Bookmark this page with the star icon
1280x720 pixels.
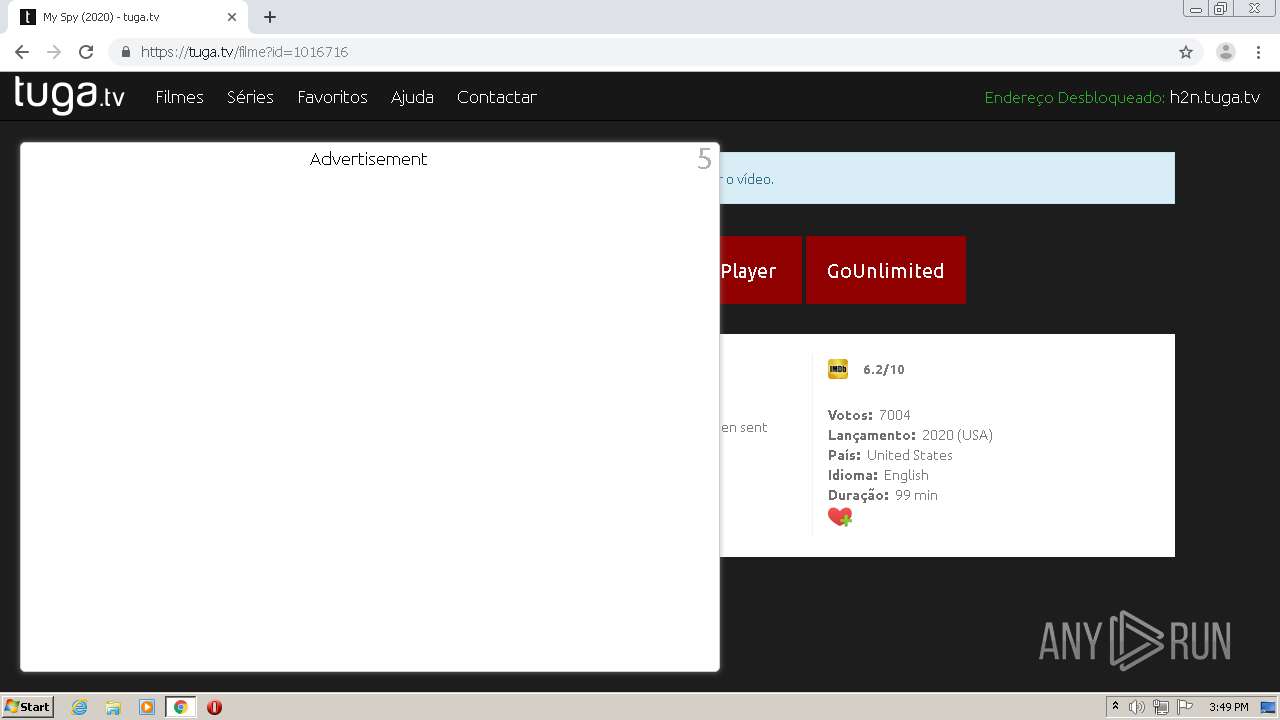pyautogui.click(x=1186, y=52)
